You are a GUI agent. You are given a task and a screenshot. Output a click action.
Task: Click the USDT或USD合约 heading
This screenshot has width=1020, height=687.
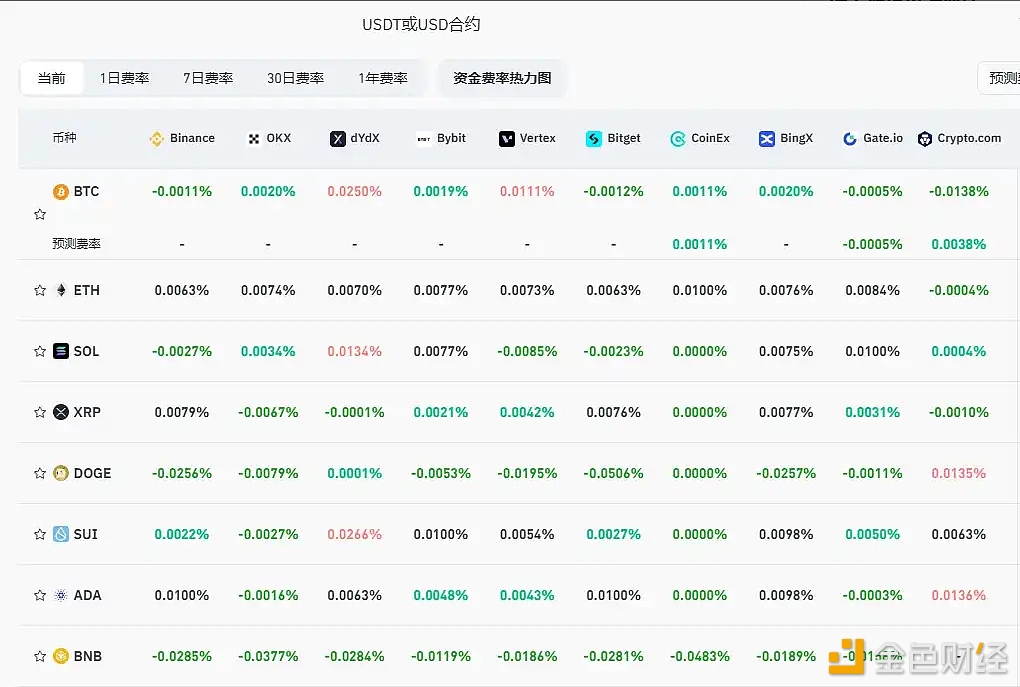coord(421,25)
